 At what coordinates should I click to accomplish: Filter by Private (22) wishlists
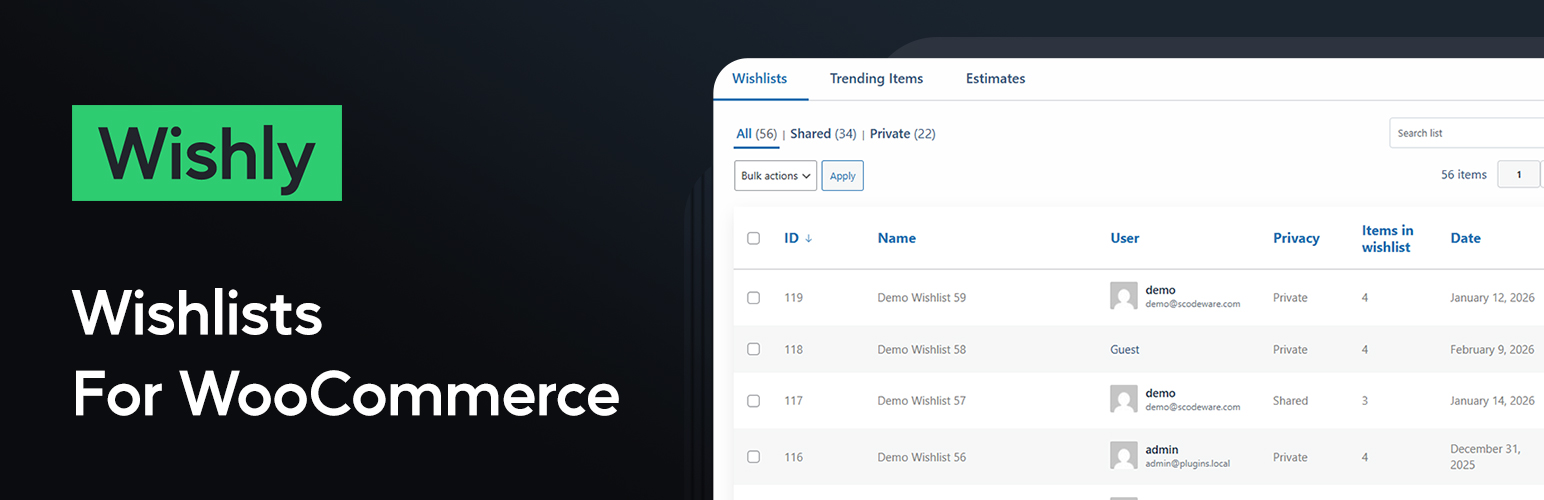click(903, 134)
